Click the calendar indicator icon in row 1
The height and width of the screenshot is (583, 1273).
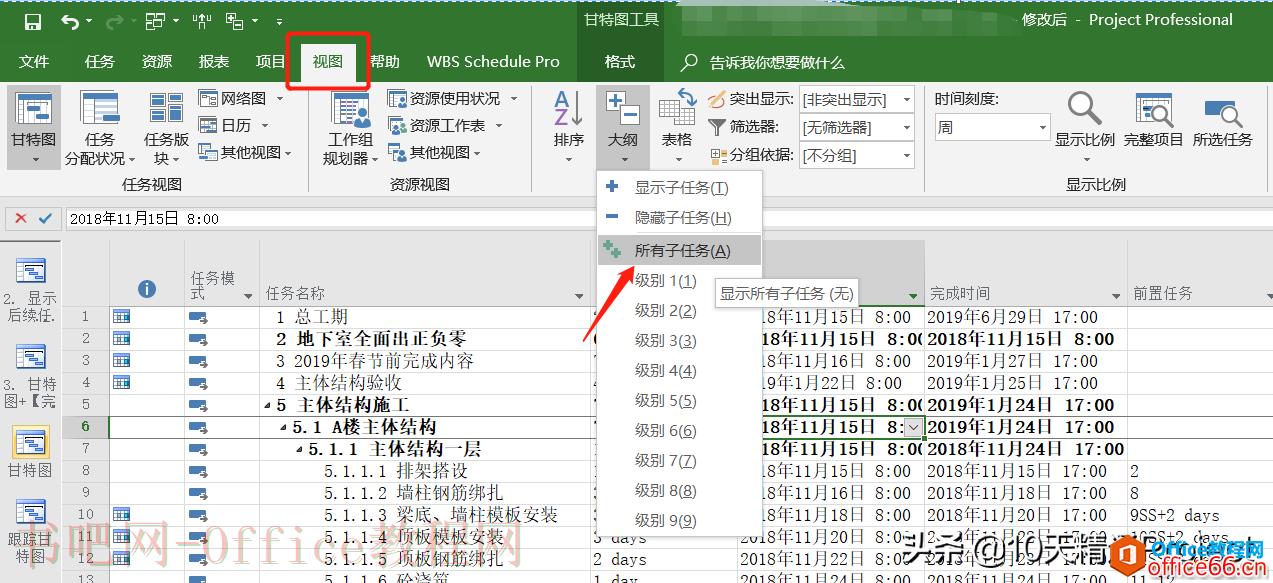point(122,317)
